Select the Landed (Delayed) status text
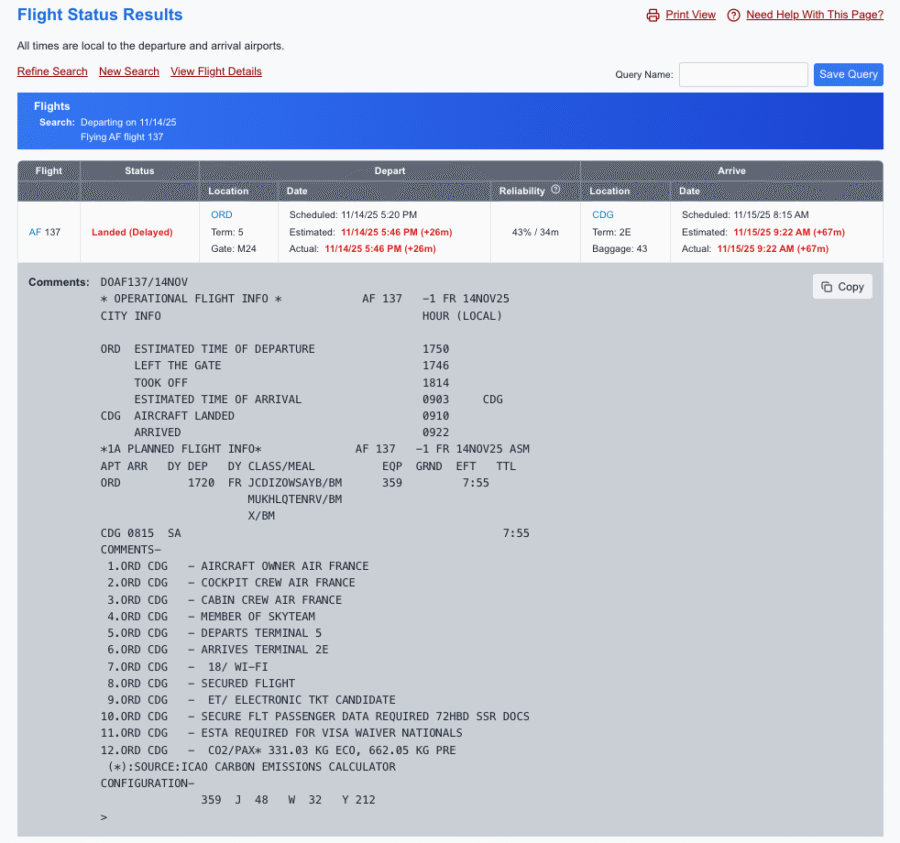The height and width of the screenshot is (843, 900). tap(132, 231)
